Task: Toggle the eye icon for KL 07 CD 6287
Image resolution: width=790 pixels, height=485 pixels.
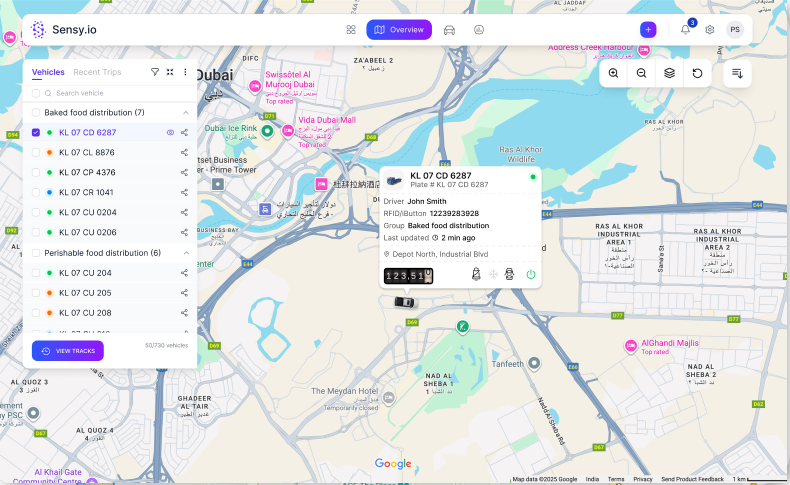Action: coord(170,132)
